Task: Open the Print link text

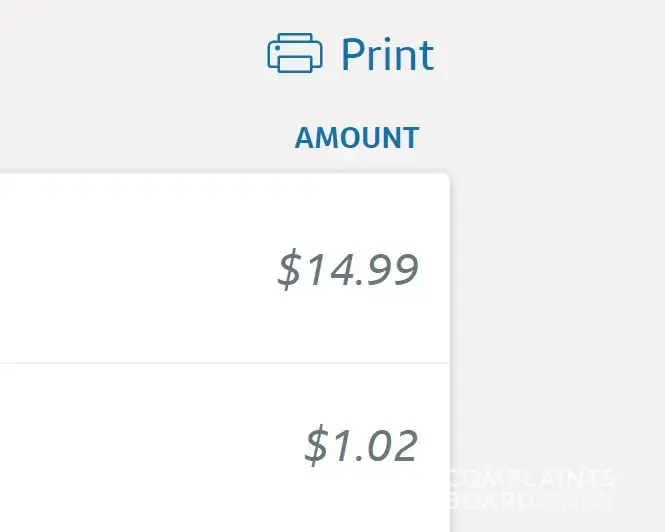Action: 387,55
